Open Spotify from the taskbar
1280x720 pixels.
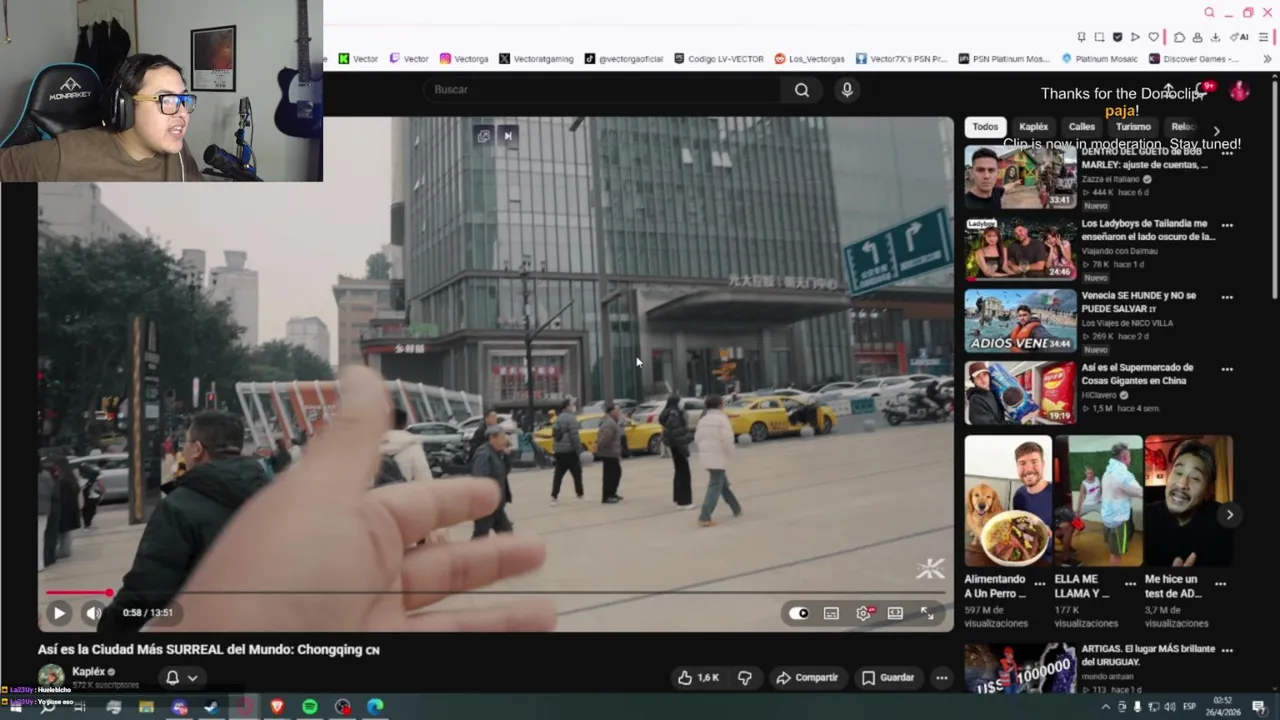pyautogui.click(x=310, y=707)
